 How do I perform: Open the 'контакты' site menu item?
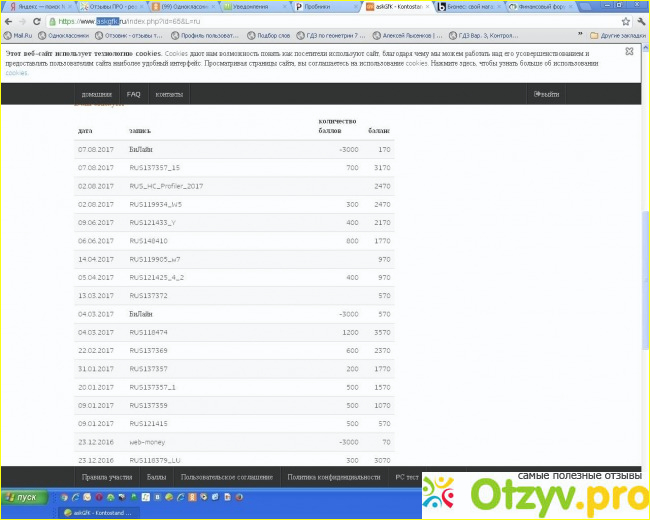[x=169, y=94]
